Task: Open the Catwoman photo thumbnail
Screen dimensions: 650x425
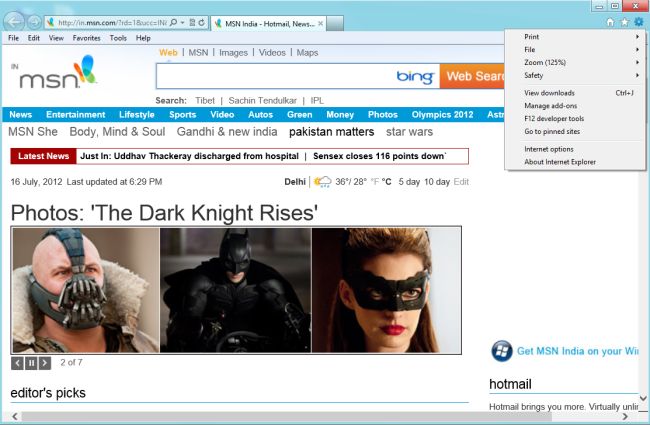Action: click(x=386, y=290)
